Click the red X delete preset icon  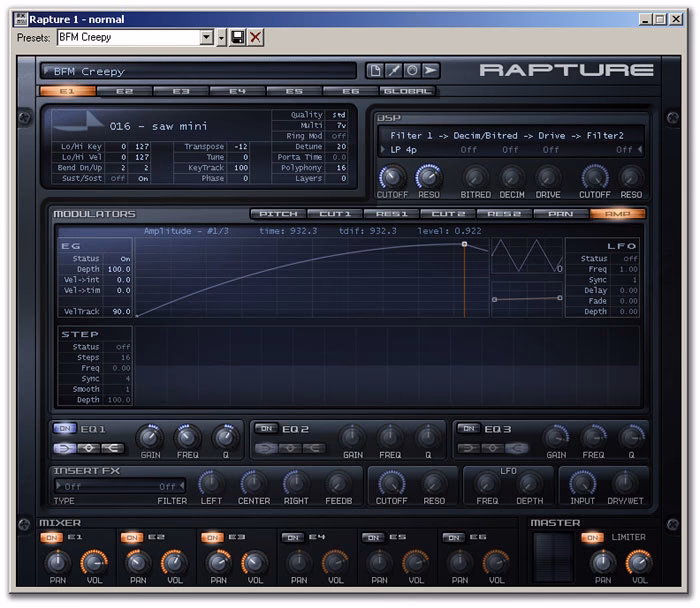pyautogui.click(x=255, y=37)
